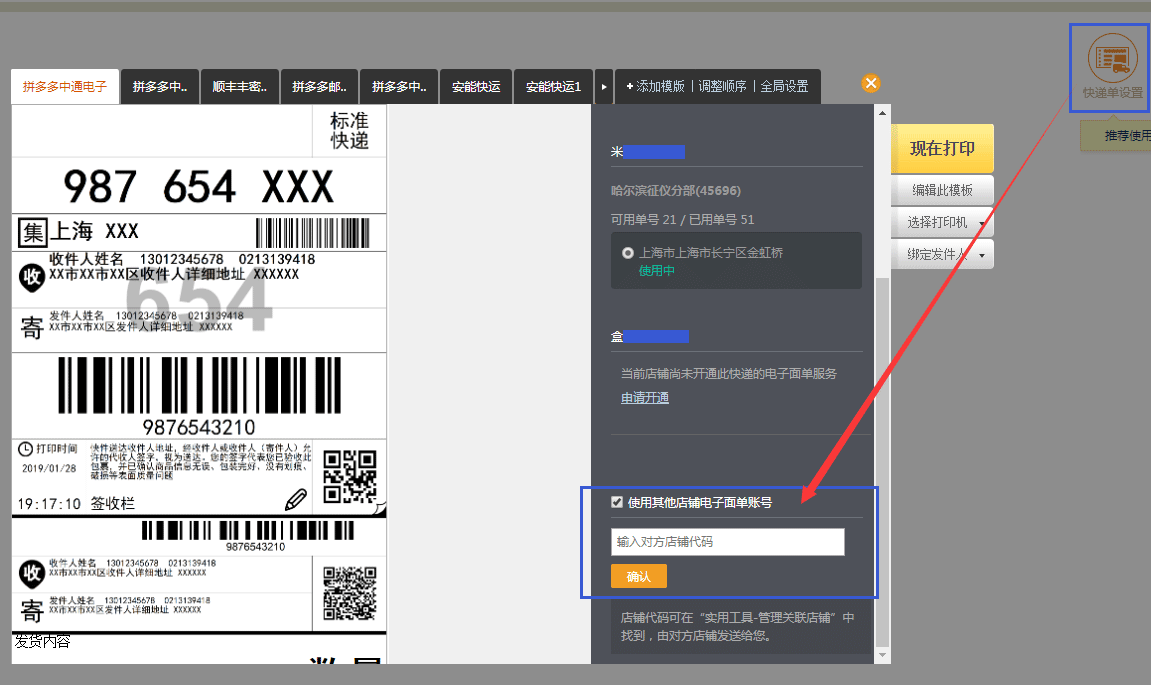Uncheck 使用其他店铺电子面单账号 checkbox

pos(617,502)
